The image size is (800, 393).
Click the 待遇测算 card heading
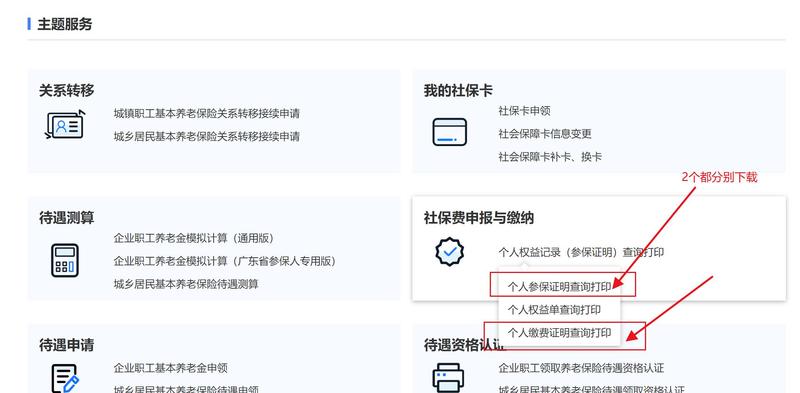66,218
